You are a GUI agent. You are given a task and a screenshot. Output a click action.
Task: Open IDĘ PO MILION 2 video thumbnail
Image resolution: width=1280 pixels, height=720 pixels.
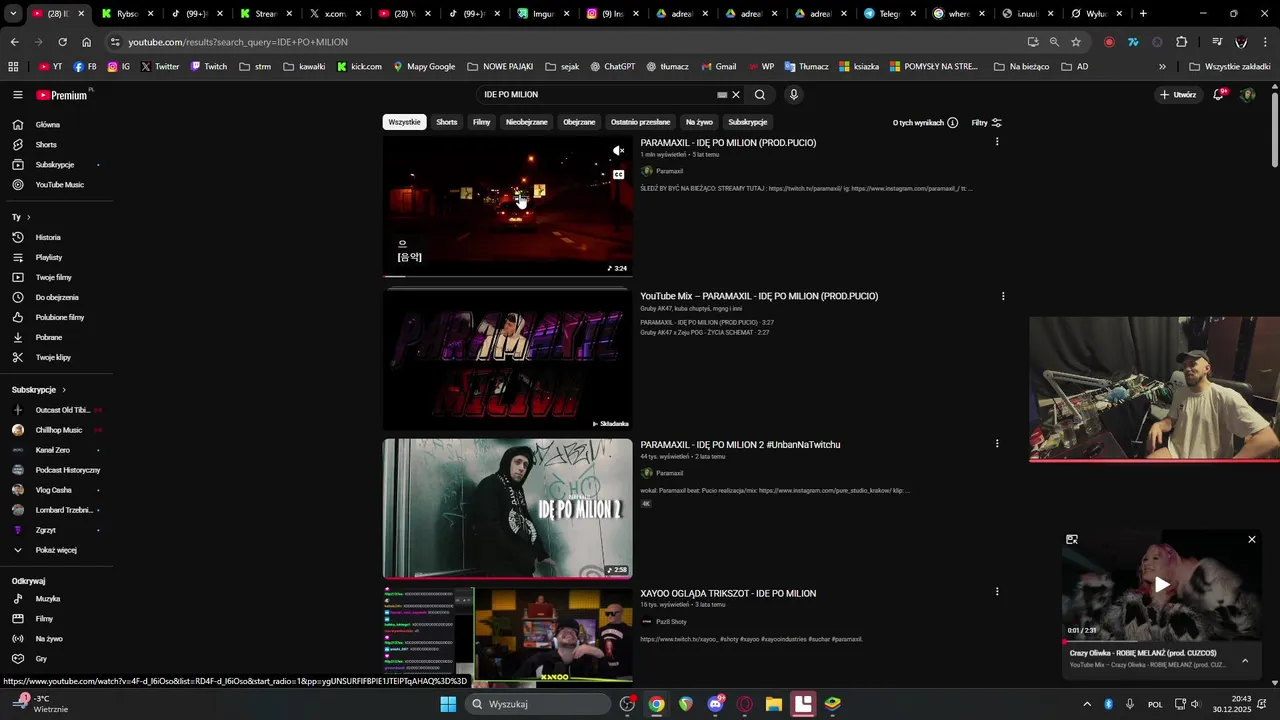[507, 508]
